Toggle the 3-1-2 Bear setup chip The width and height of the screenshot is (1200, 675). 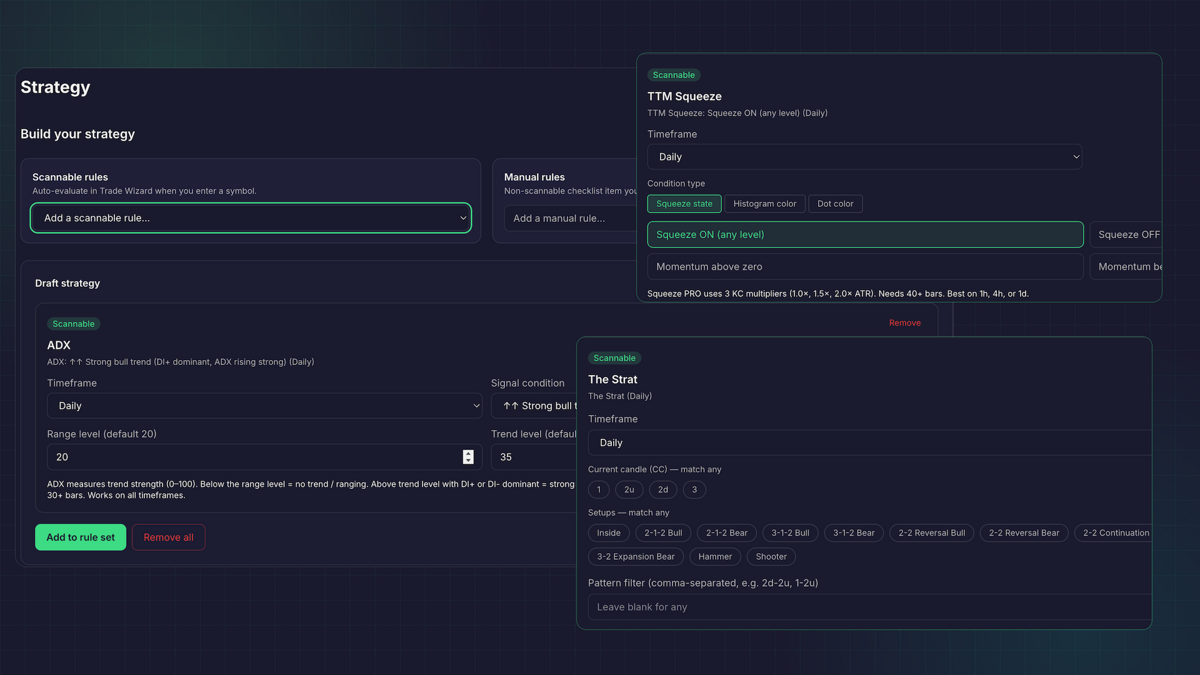(x=854, y=533)
